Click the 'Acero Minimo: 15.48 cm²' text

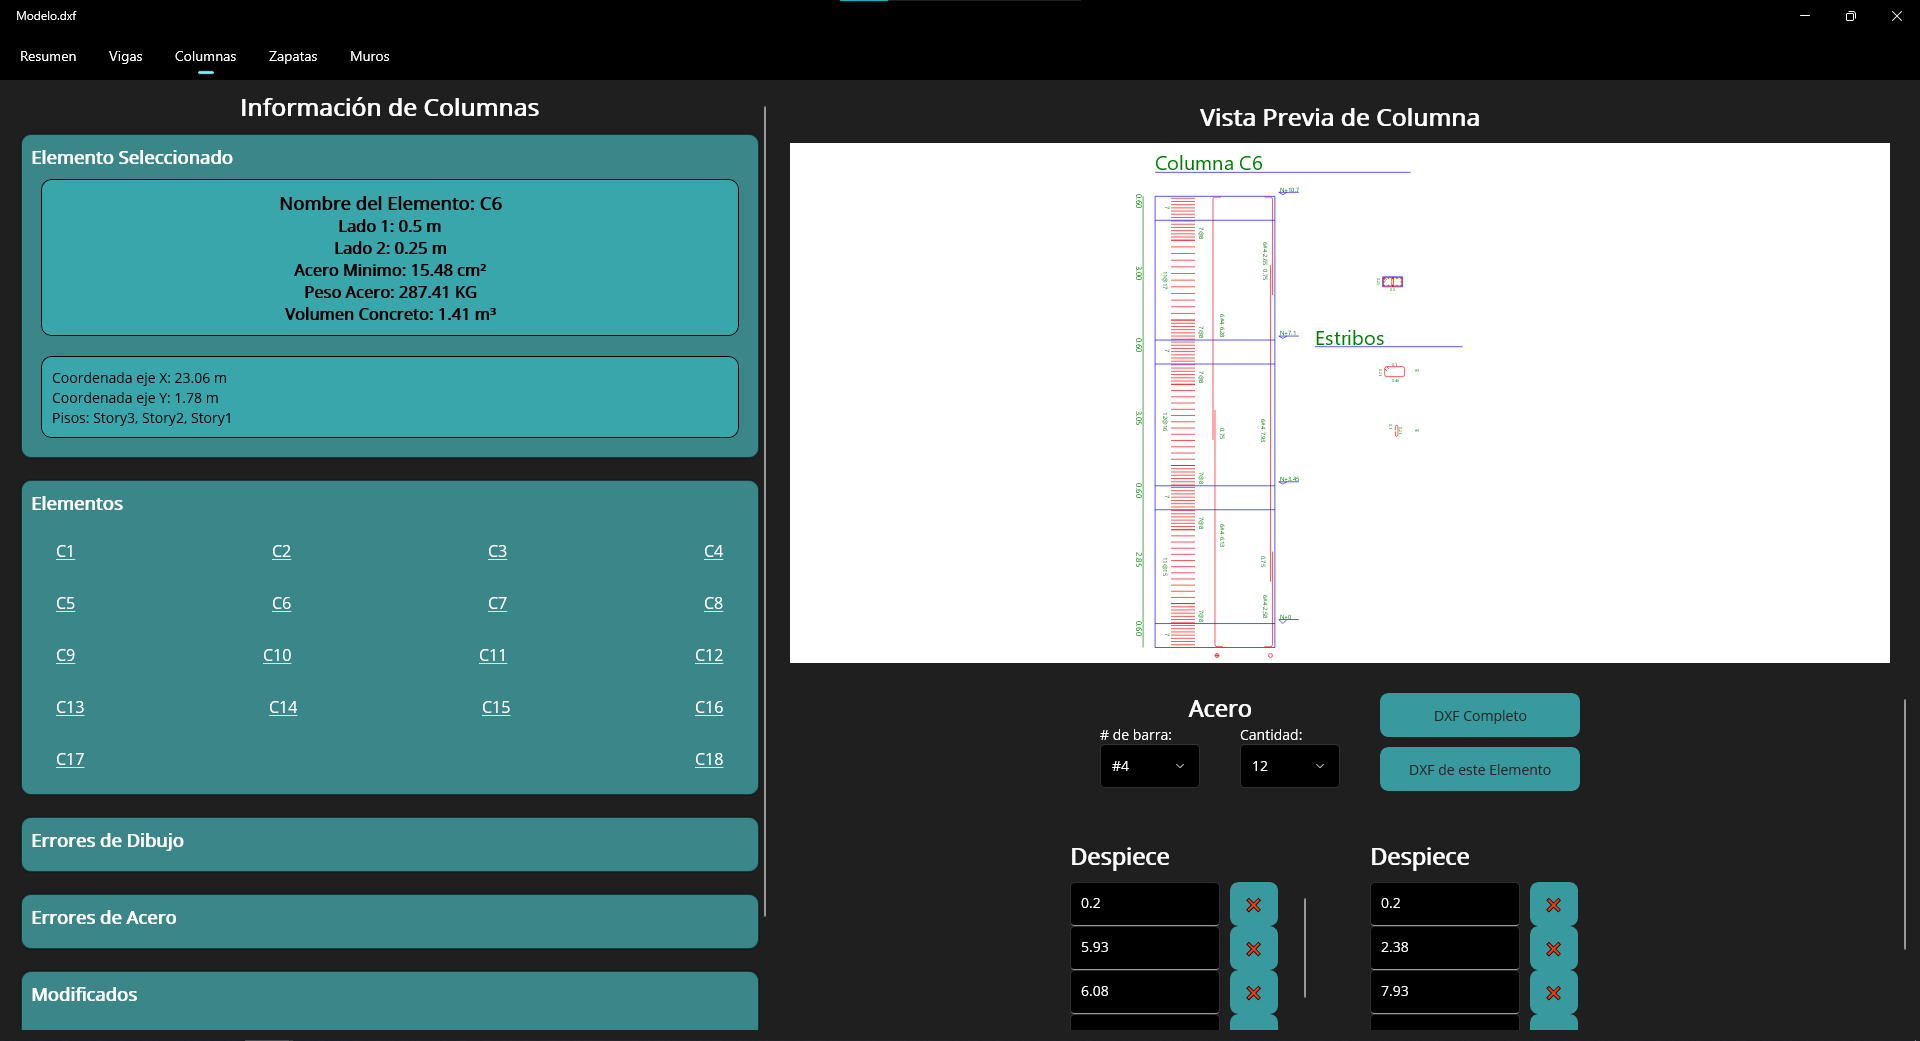tap(390, 270)
